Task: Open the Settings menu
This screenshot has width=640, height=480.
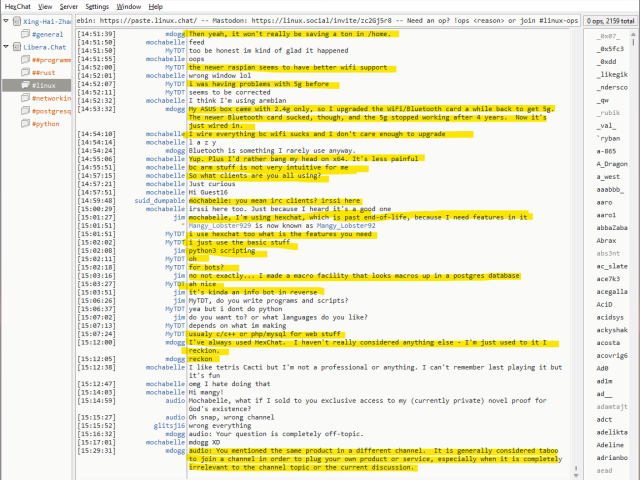Action: 97,6
